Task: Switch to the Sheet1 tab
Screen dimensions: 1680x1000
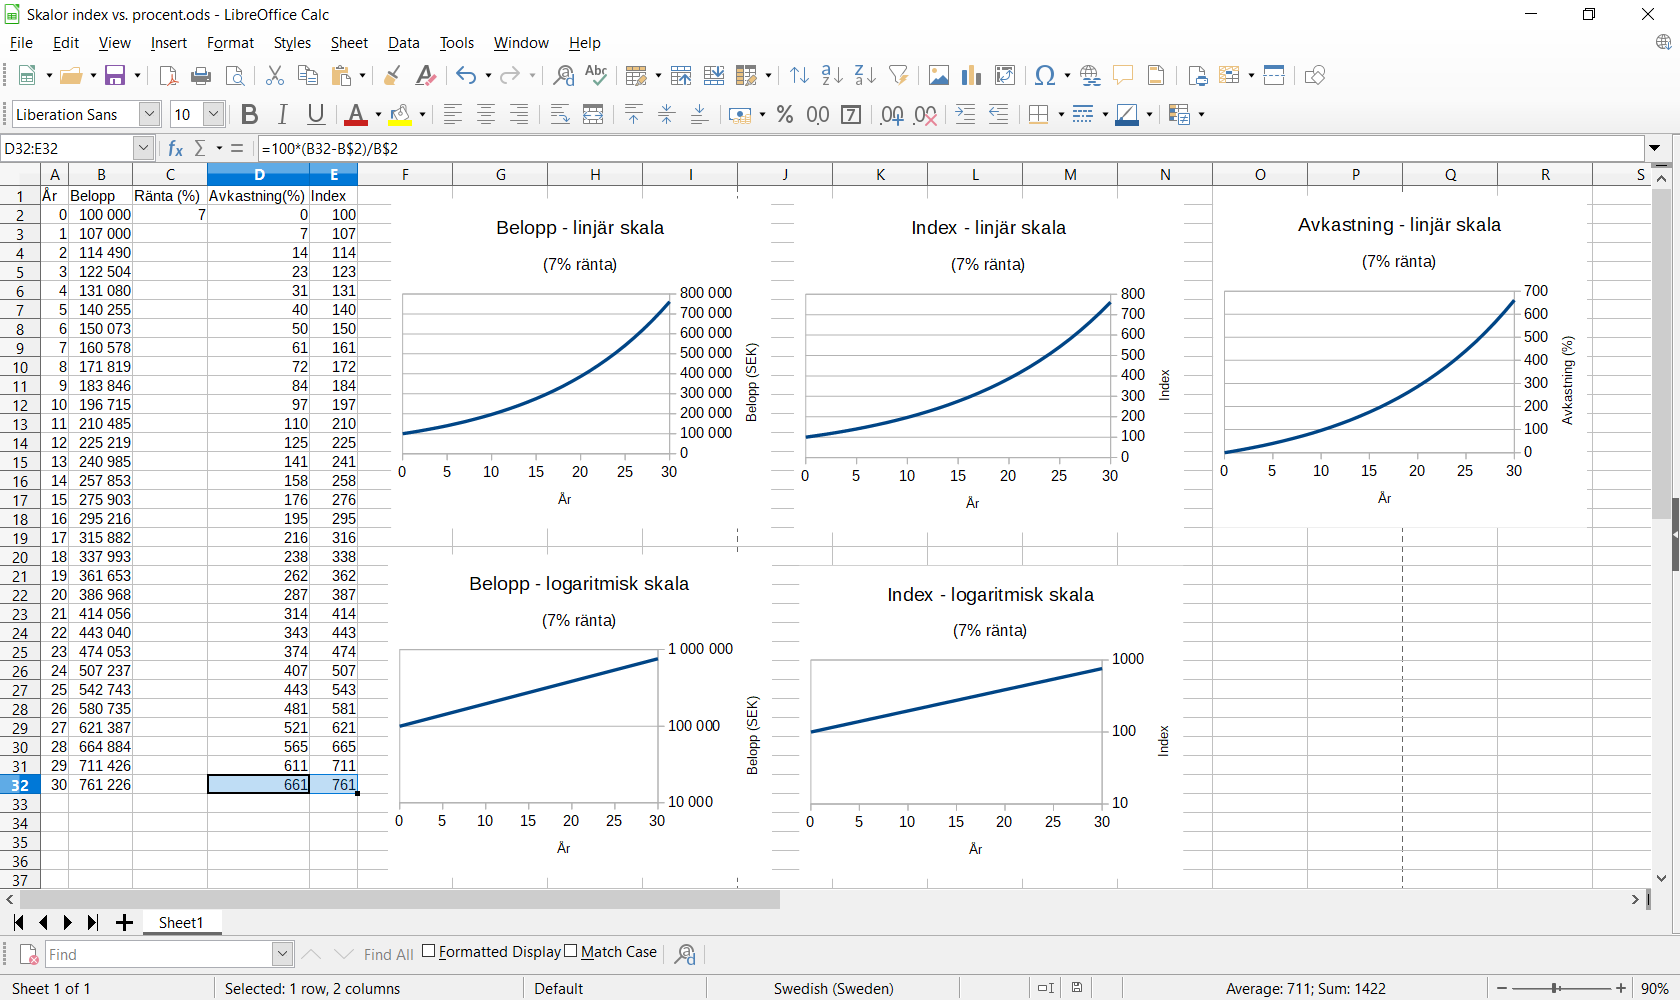Action: coord(180,922)
